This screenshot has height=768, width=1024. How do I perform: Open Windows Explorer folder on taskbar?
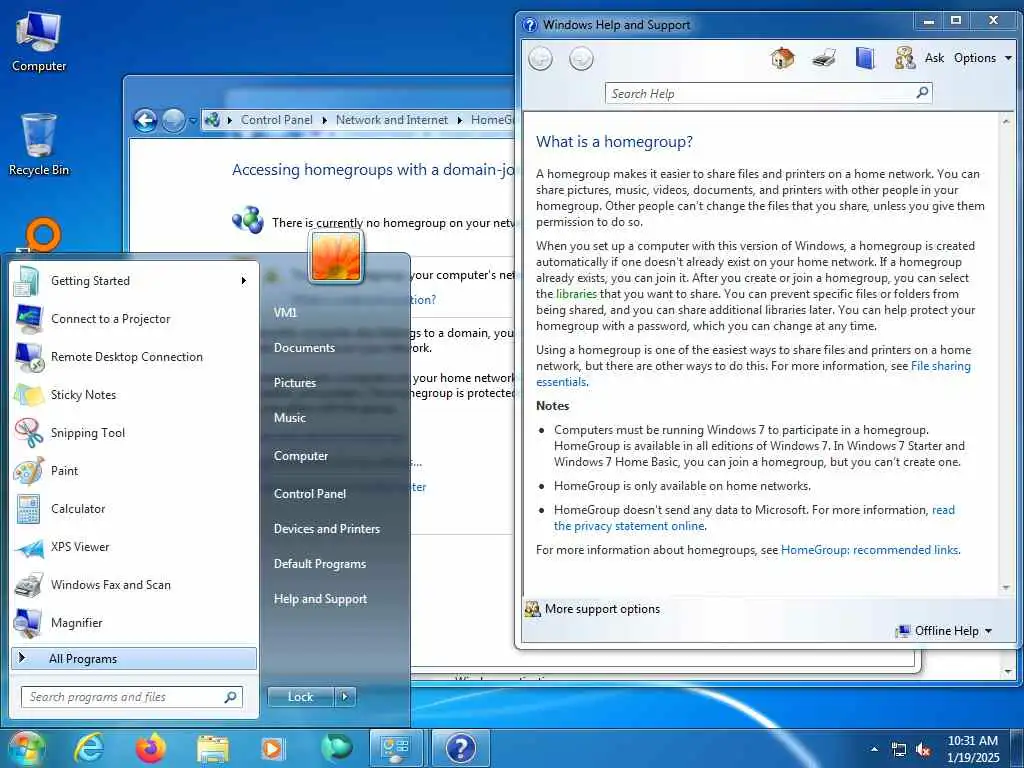tap(213, 749)
